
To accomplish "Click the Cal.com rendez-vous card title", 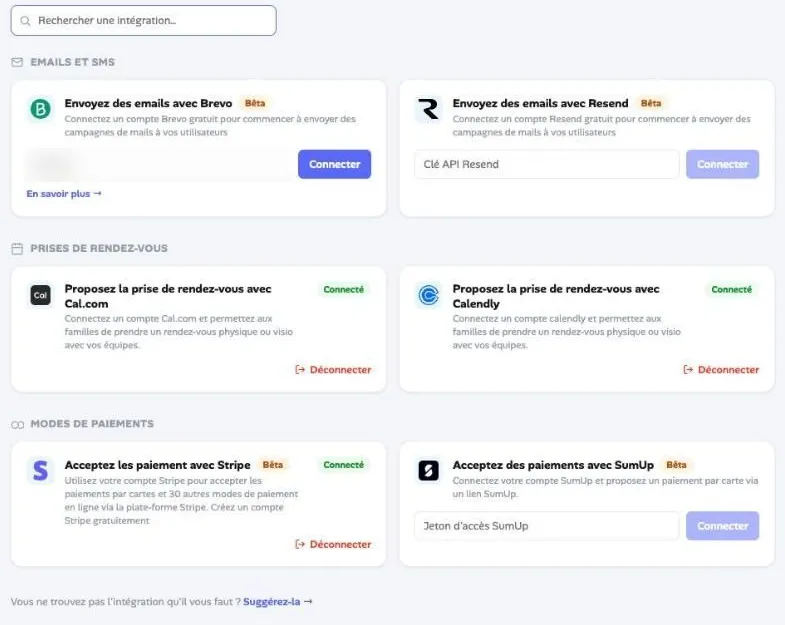I will (x=168, y=296).
